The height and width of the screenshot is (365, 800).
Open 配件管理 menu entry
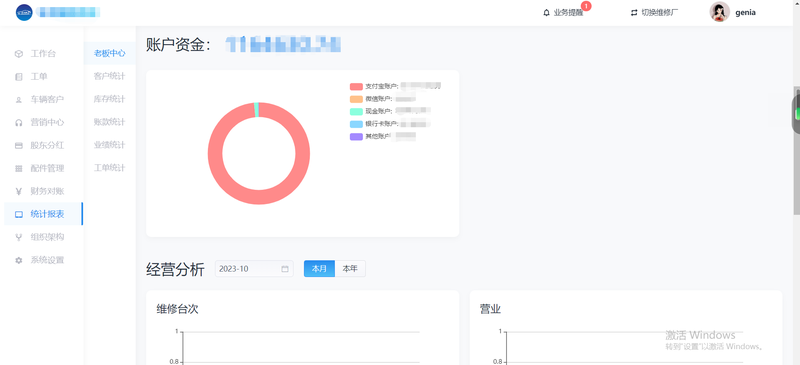[x=43, y=168]
